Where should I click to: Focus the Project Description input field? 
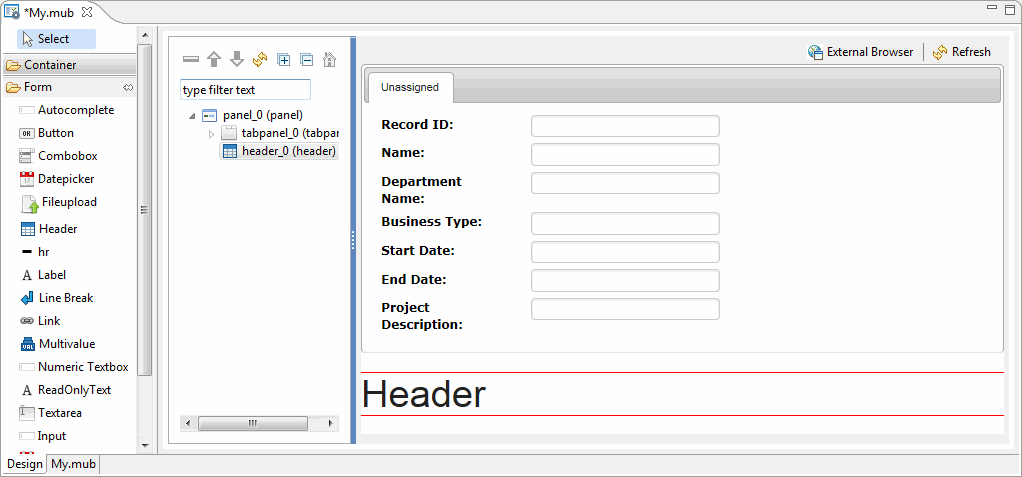(x=625, y=309)
